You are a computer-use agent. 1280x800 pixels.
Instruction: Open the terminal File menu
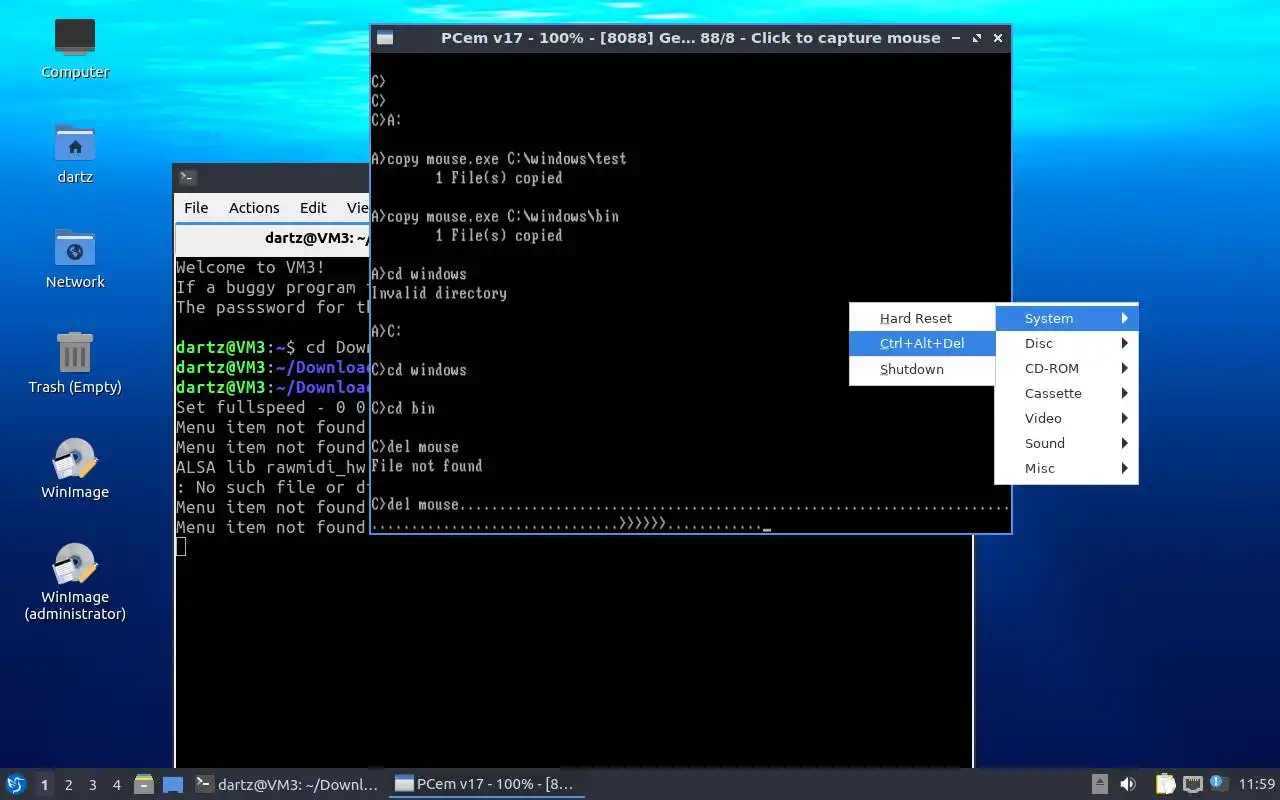point(196,207)
